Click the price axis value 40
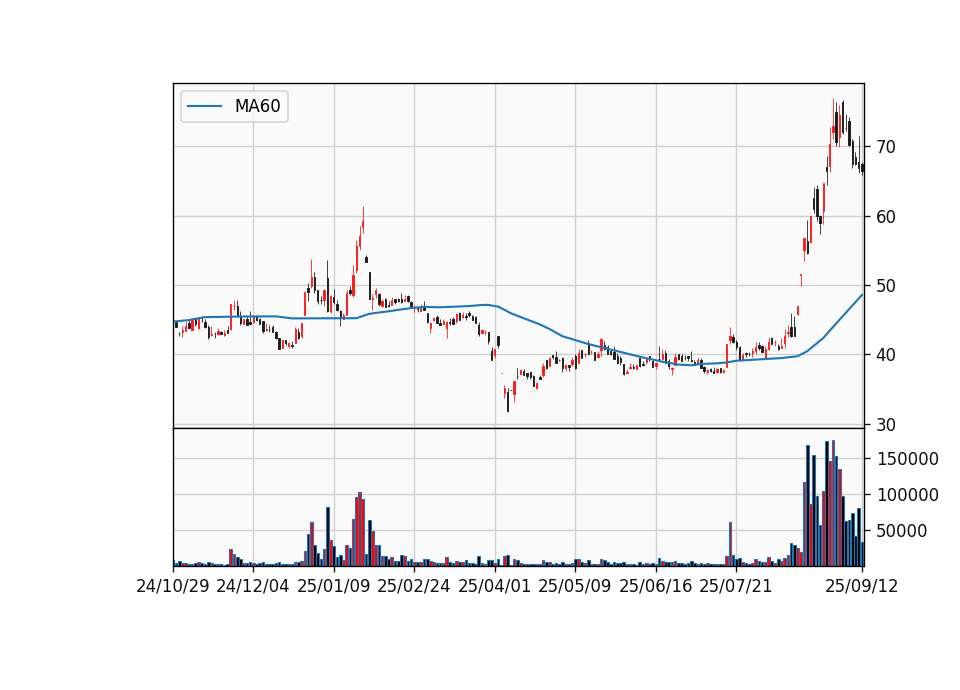 point(886,355)
